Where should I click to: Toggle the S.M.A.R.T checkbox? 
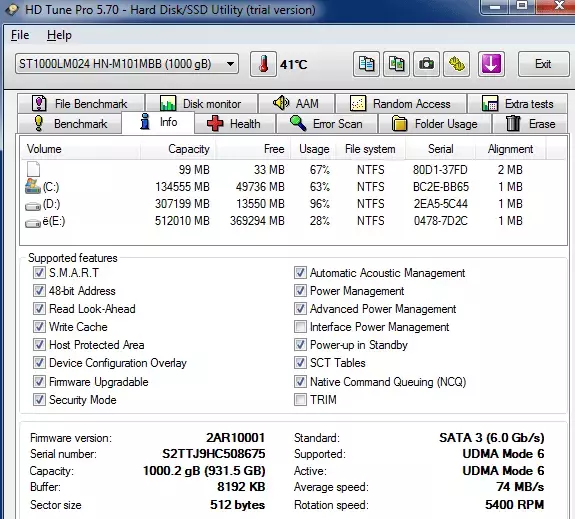coord(39,273)
